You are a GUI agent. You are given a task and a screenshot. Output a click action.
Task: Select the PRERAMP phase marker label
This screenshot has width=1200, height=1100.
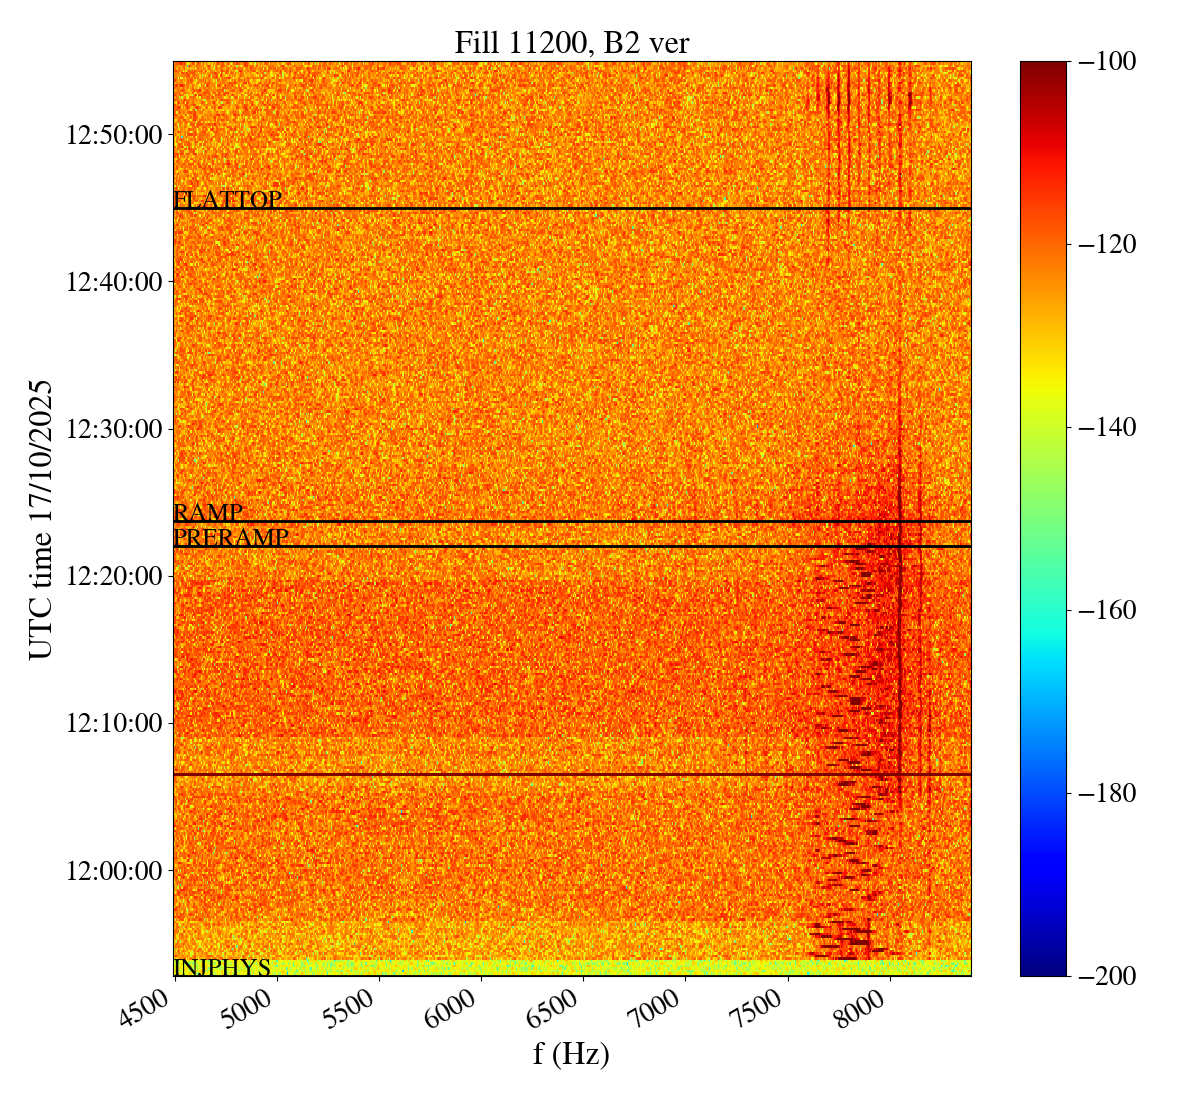[x=231, y=538]
